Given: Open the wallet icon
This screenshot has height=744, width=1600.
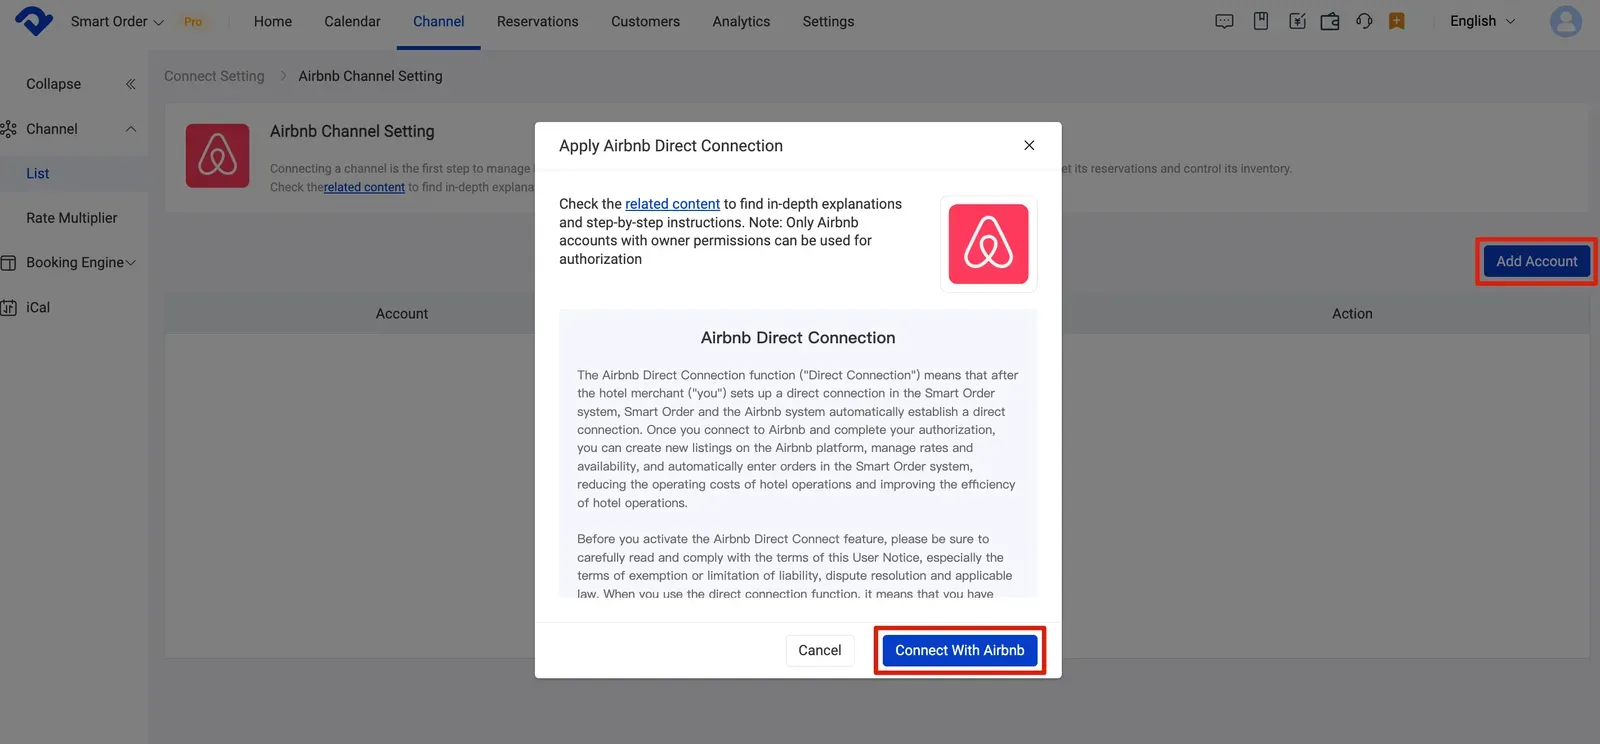Looking at the screenshot, I should click(1330, 21).
